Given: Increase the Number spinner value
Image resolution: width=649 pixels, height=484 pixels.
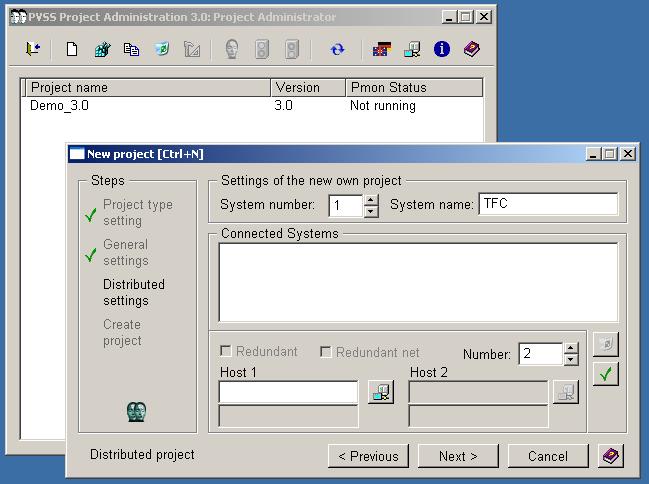Looking at the screenshot, I should (571, 348).
